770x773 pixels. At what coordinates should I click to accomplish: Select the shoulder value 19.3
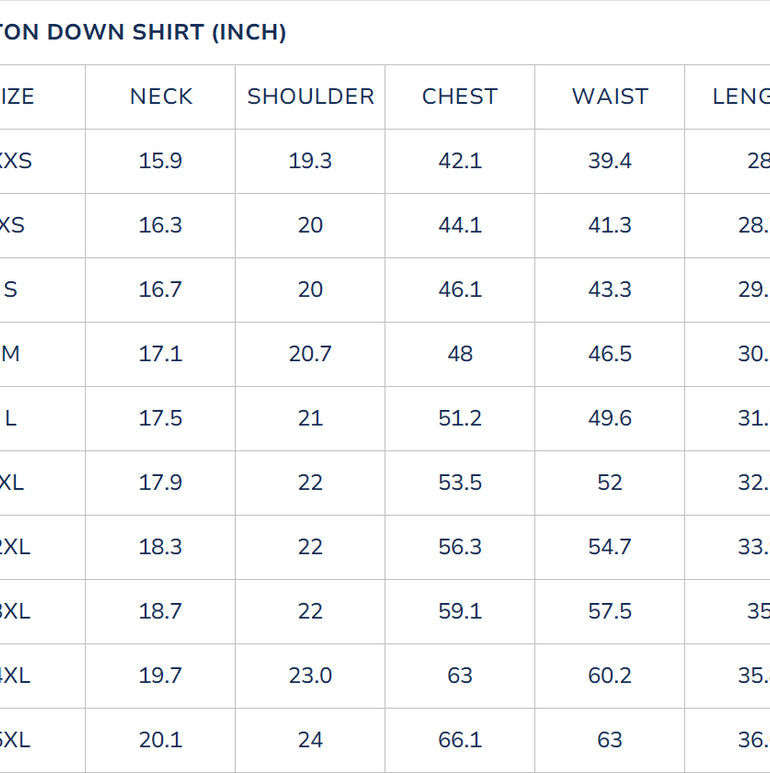[x=310, y=161]
